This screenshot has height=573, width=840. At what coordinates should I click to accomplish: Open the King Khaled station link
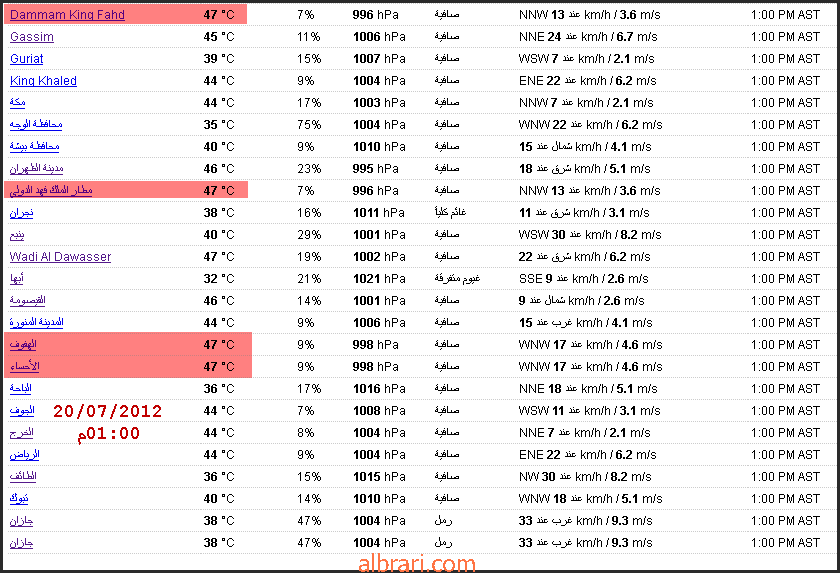pos(43,80)
